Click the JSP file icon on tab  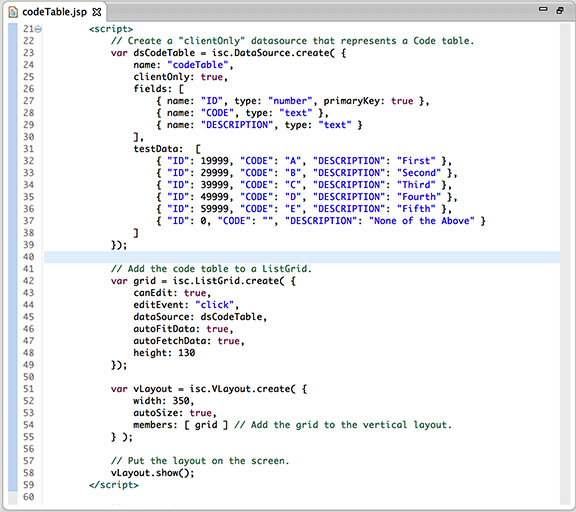(13, 12)
